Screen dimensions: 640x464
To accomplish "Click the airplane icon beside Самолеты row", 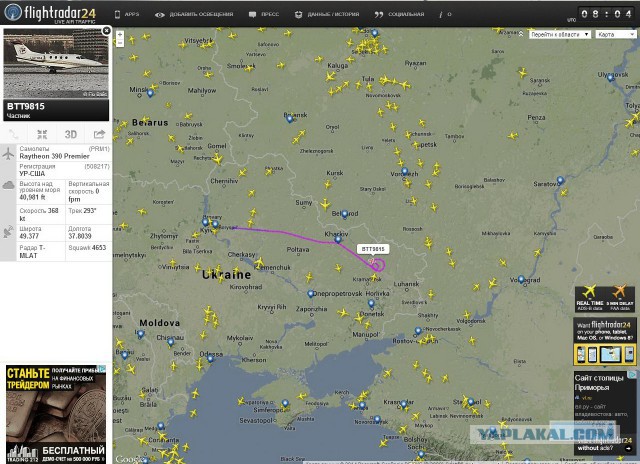I will 8,154.
